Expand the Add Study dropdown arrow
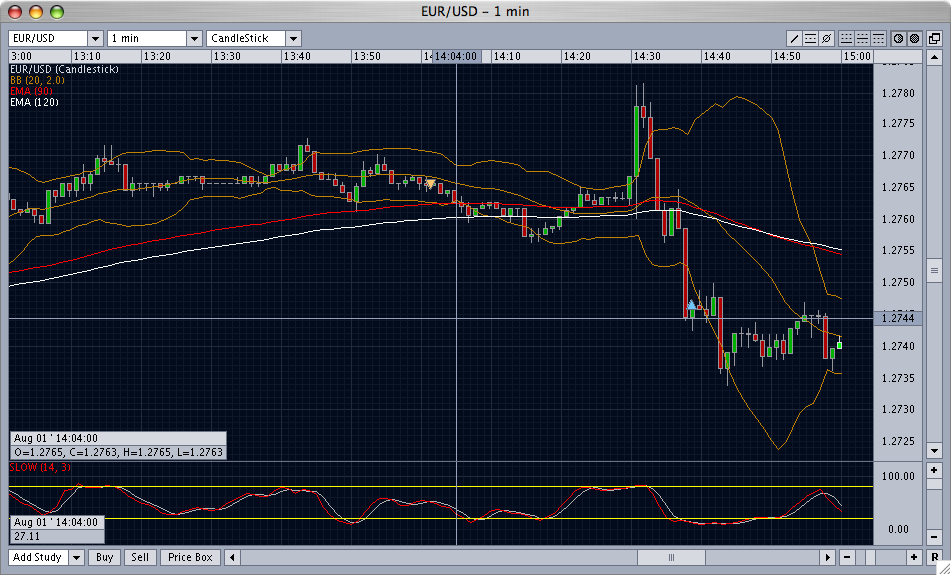 (76, 557)
